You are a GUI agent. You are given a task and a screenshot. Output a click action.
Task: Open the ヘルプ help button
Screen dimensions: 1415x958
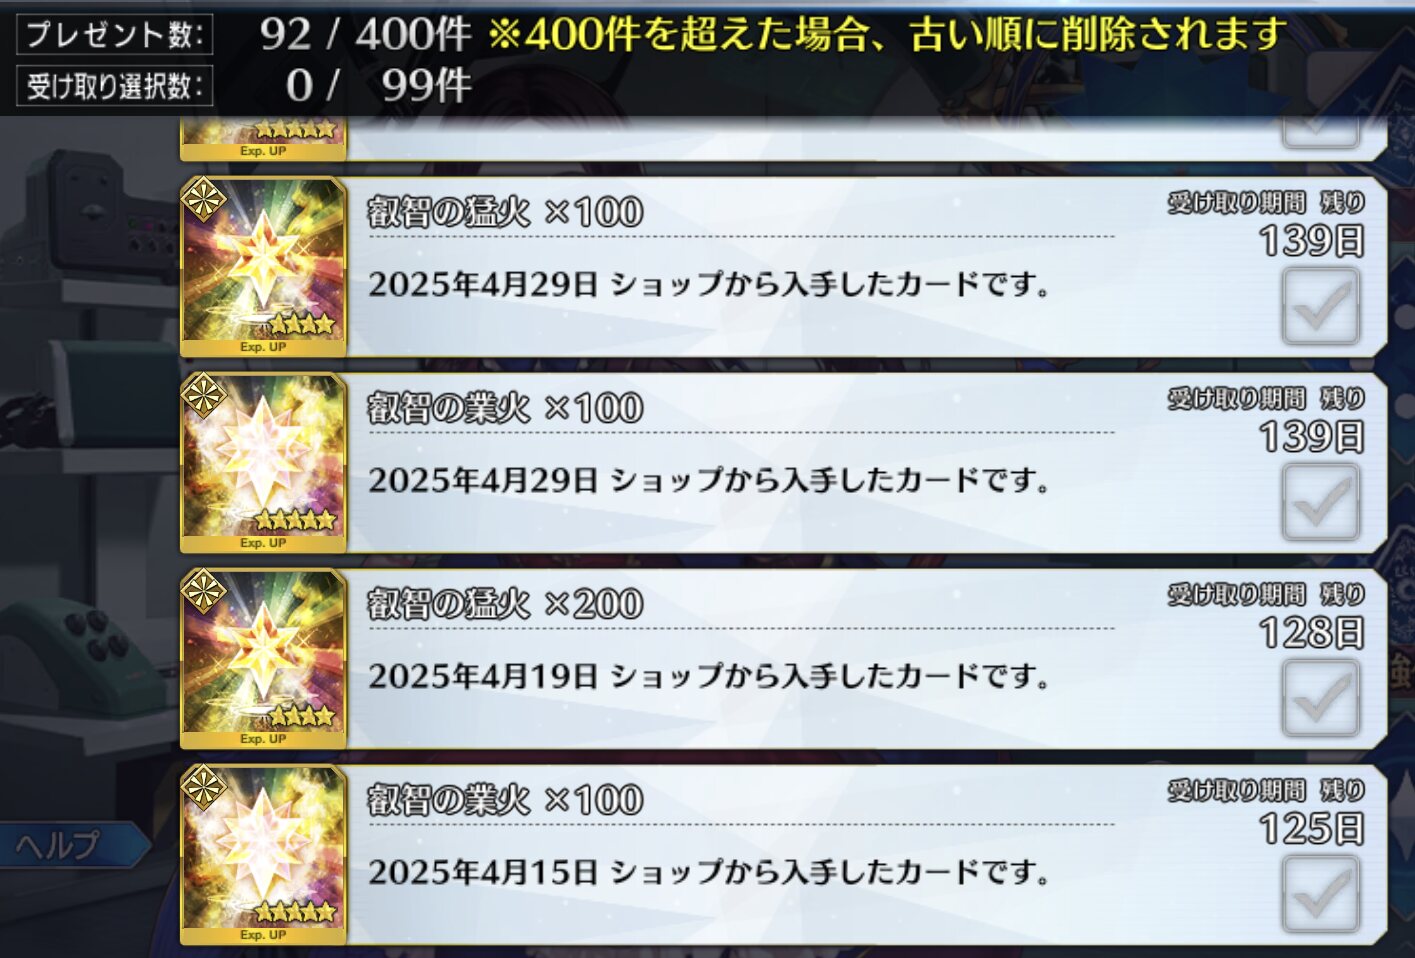click(x=70, y=846)
